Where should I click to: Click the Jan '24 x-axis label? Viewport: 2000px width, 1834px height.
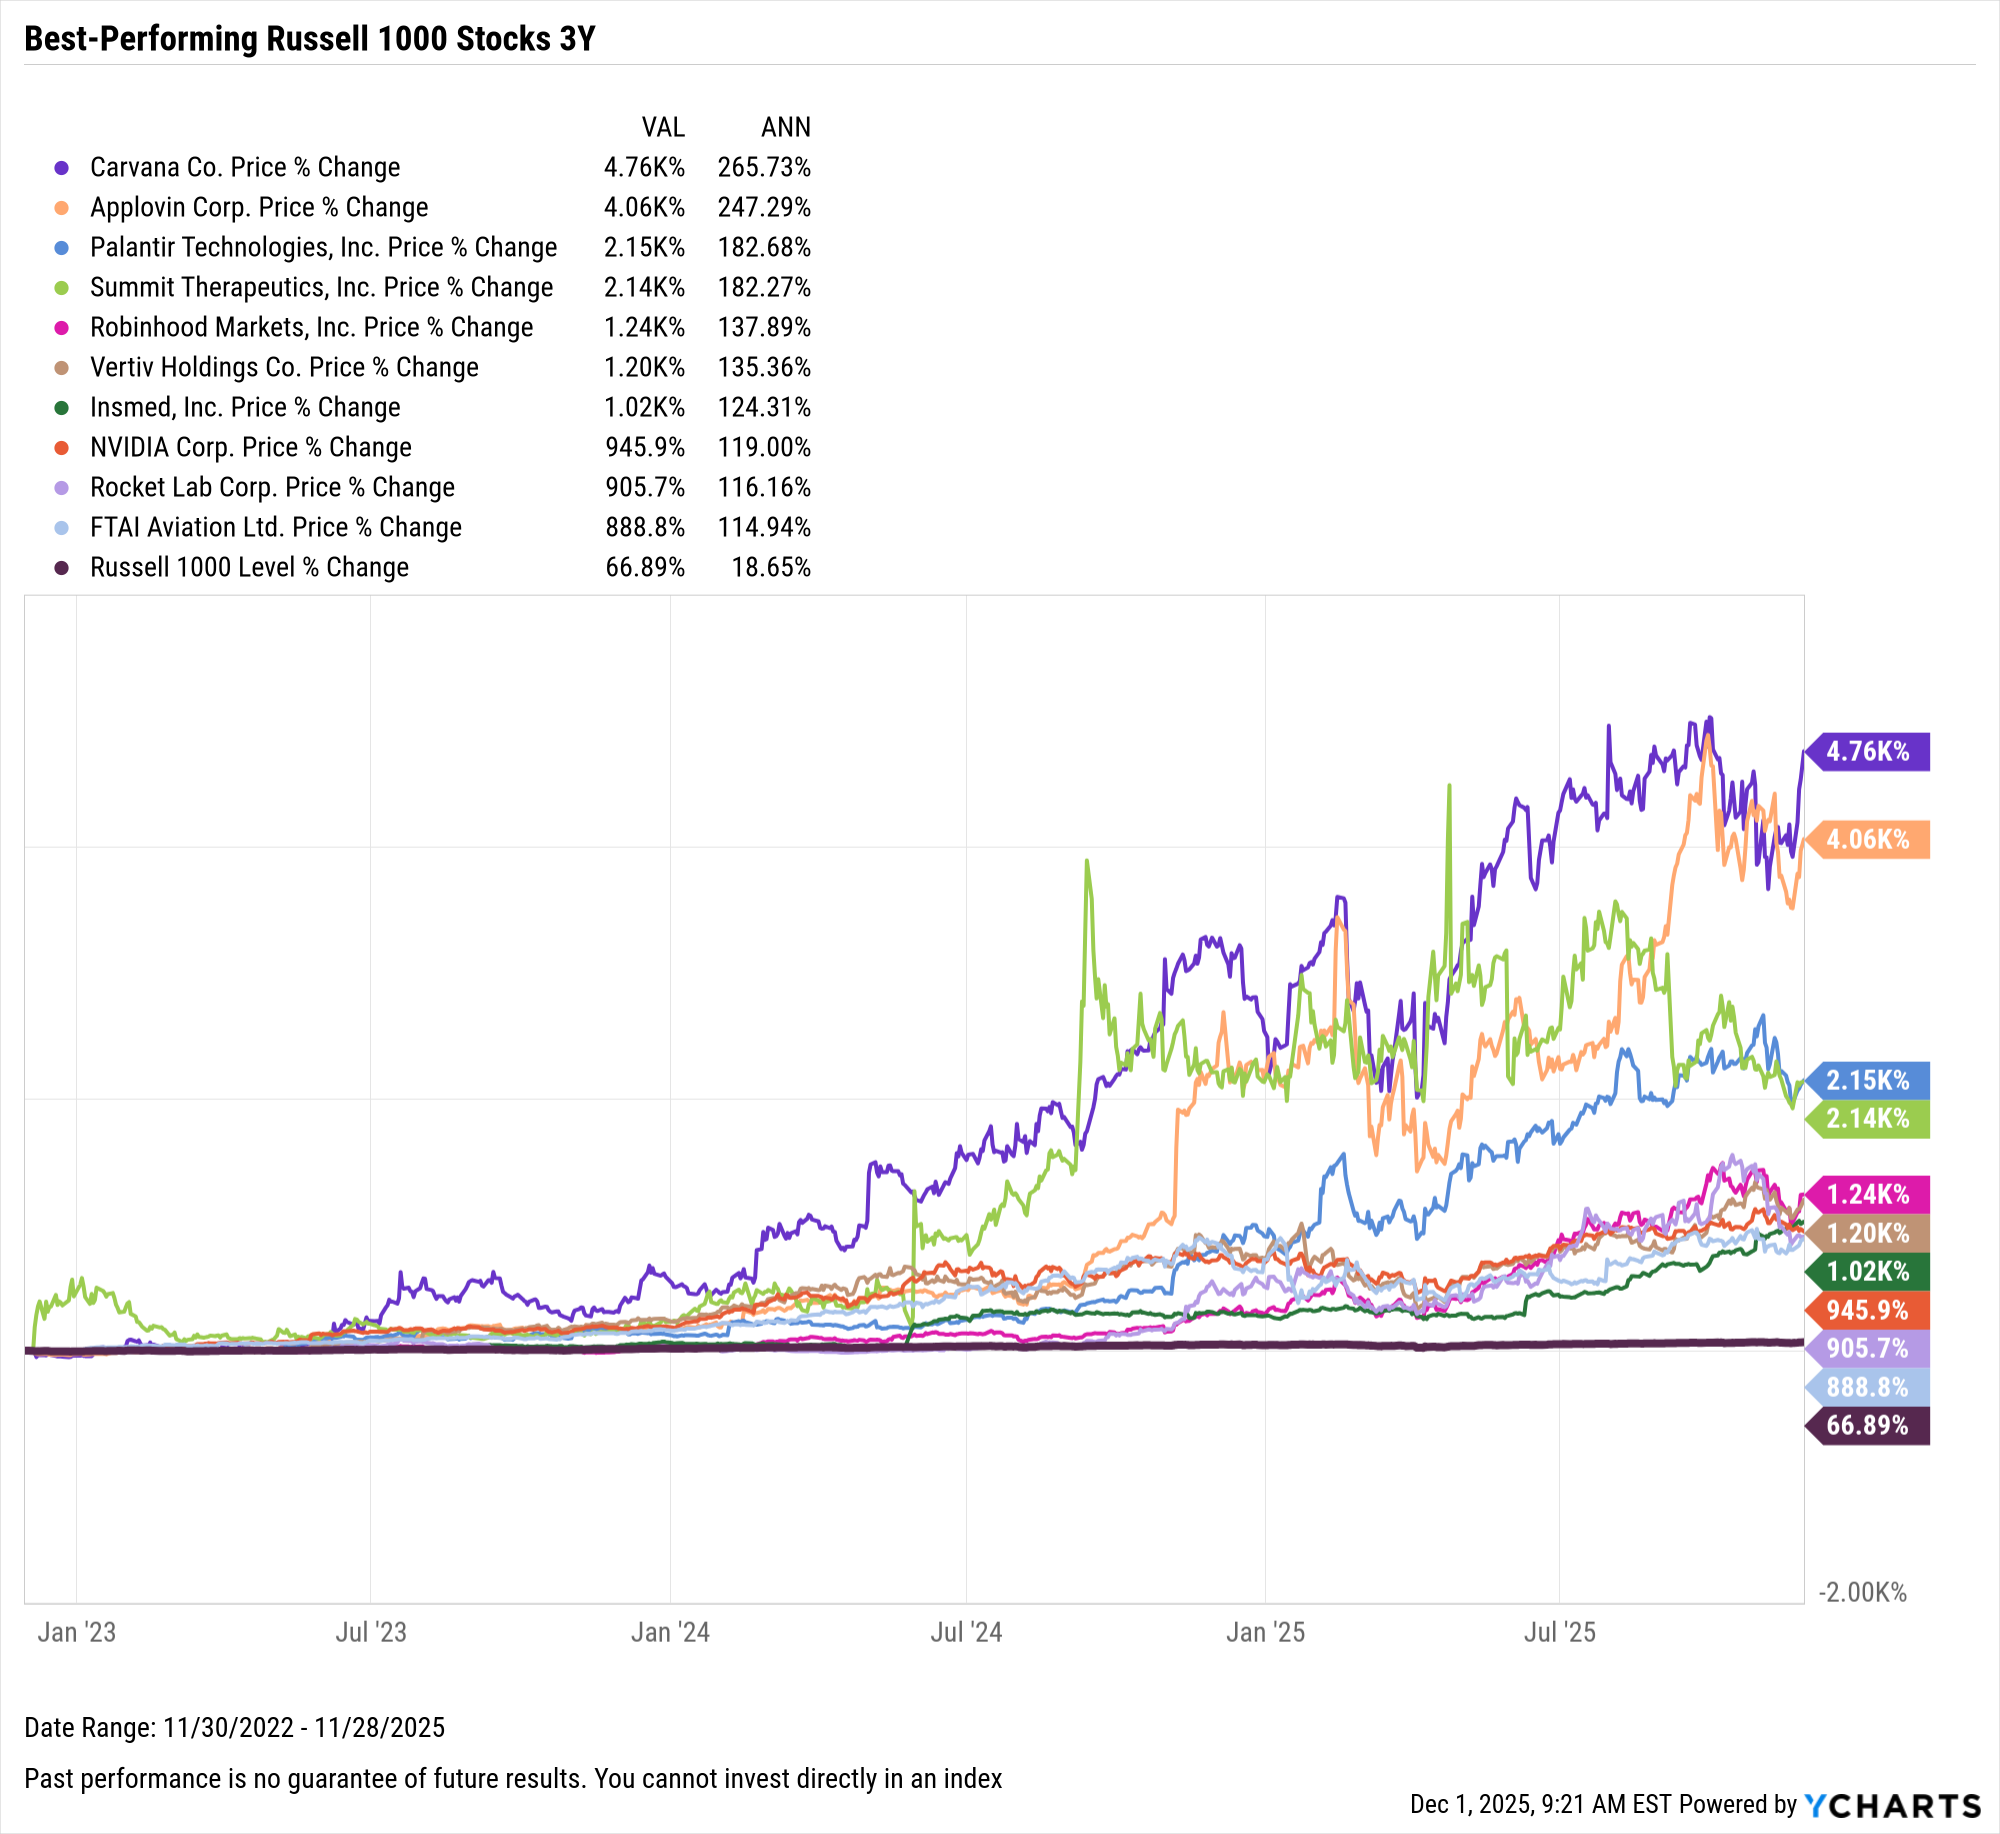670,1632
